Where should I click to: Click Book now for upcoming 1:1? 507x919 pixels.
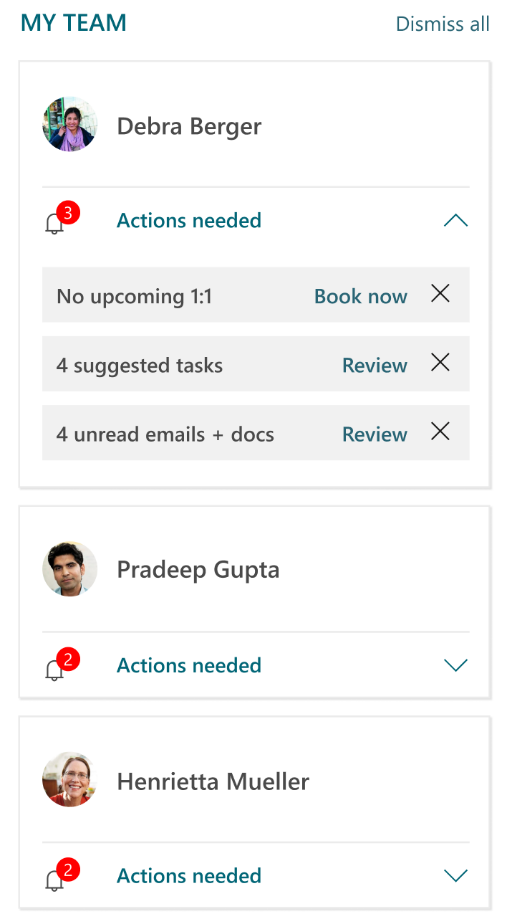[360, 296]
